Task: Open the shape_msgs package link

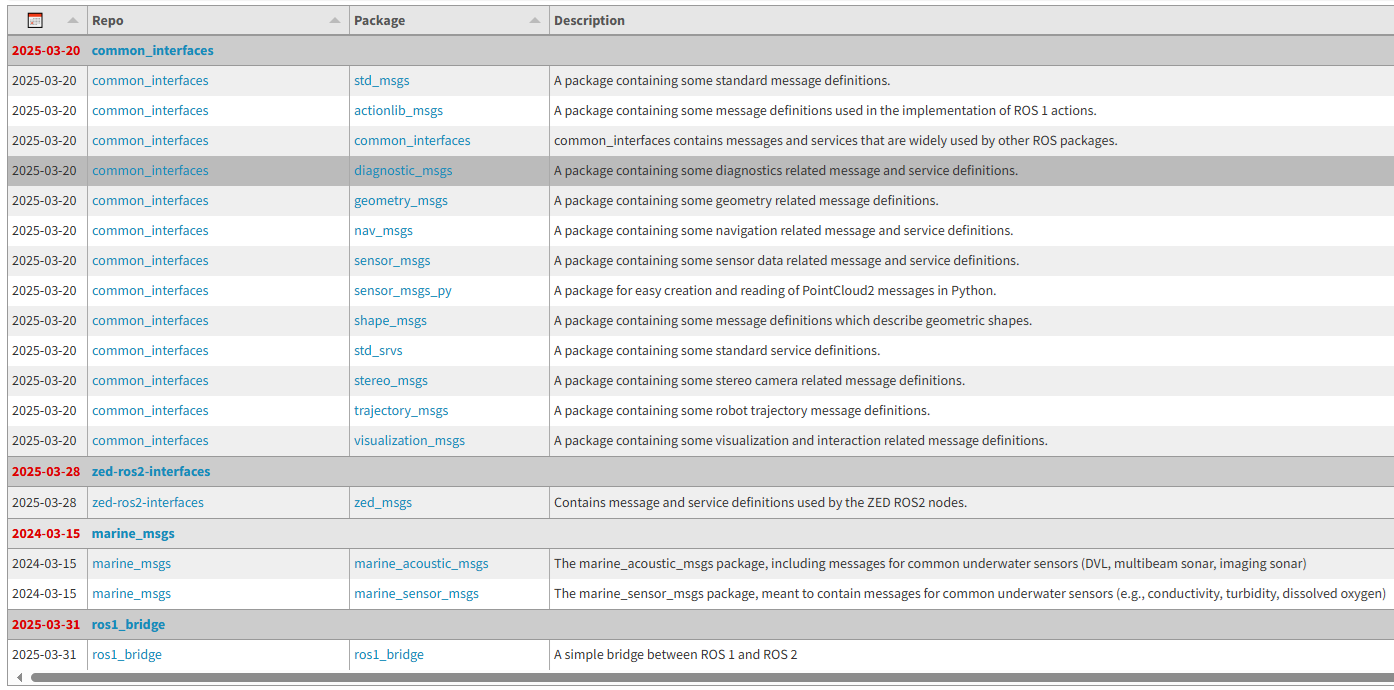Action: coord(390,320)
